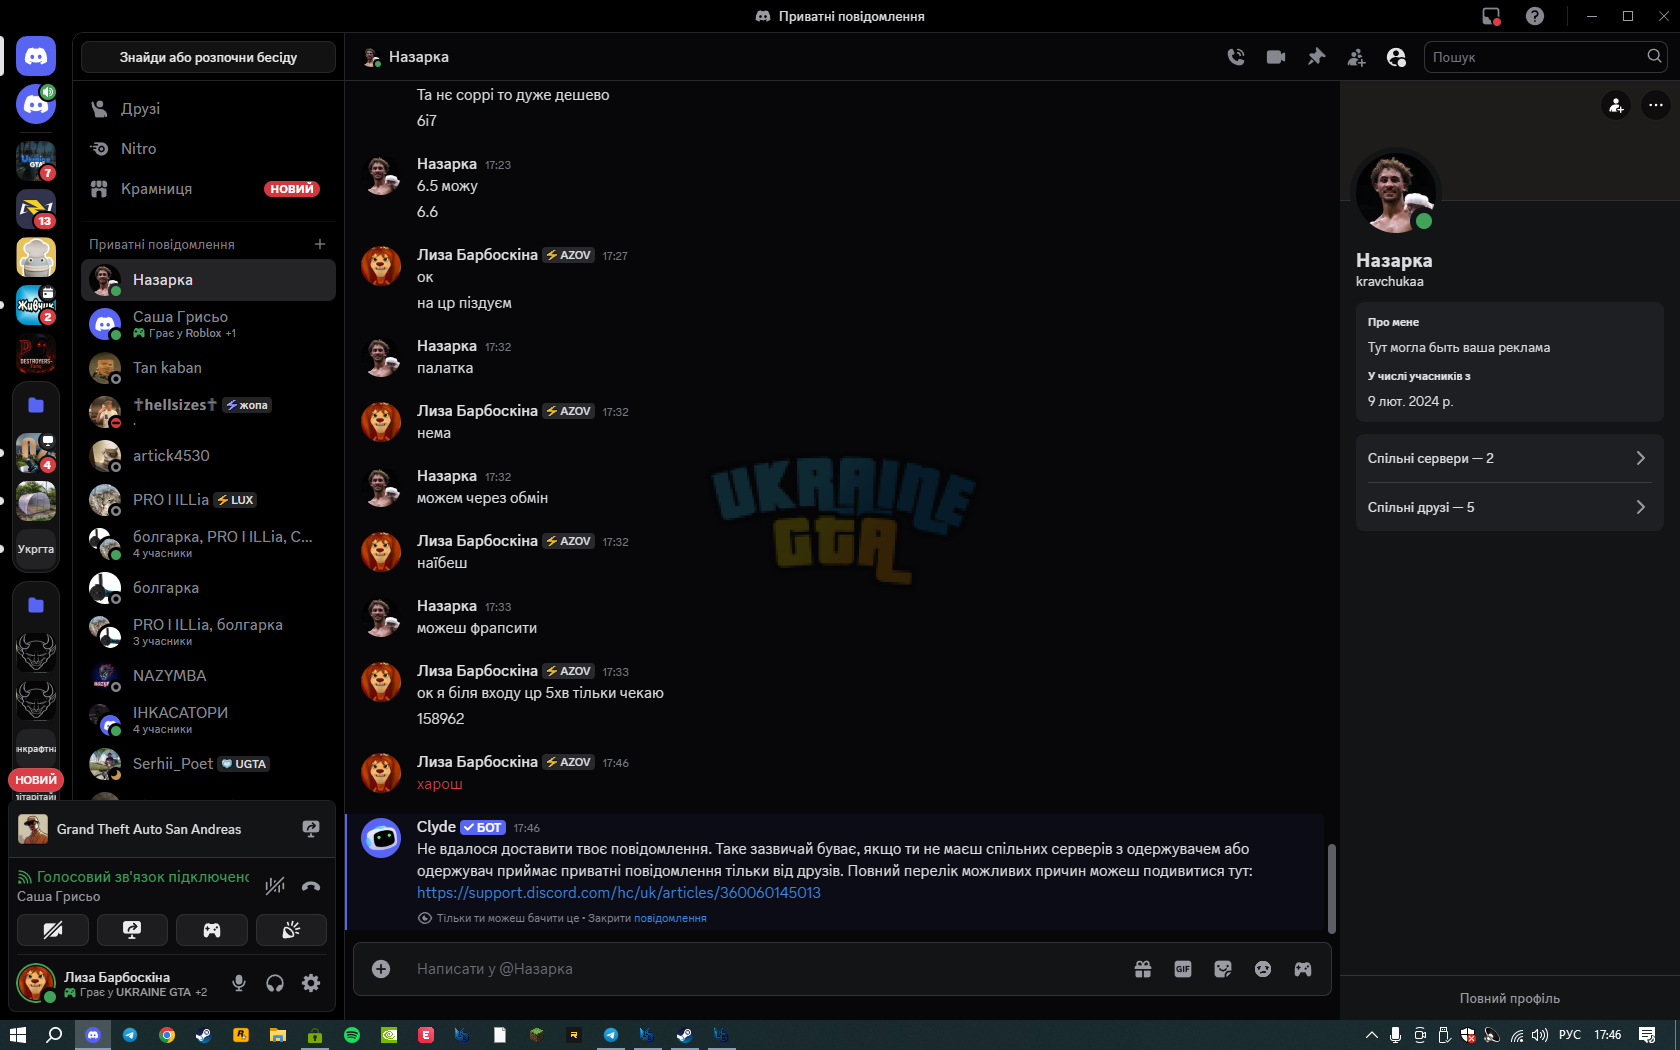
Task: Open the болгарка direct message
Action: (x=208, y=588)
